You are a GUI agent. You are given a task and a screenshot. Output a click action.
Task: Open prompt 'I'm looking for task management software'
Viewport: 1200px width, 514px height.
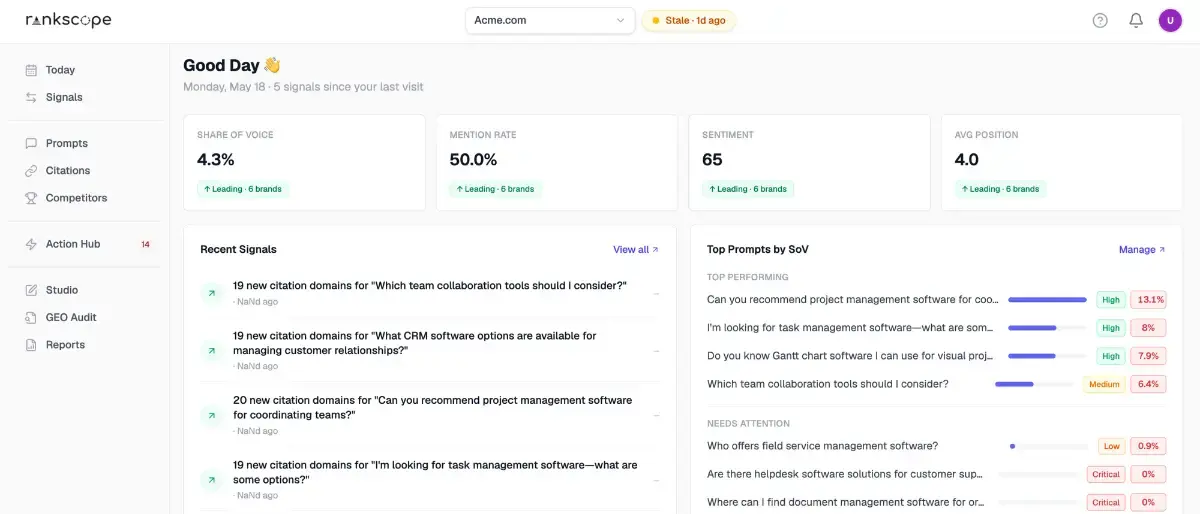850,327
